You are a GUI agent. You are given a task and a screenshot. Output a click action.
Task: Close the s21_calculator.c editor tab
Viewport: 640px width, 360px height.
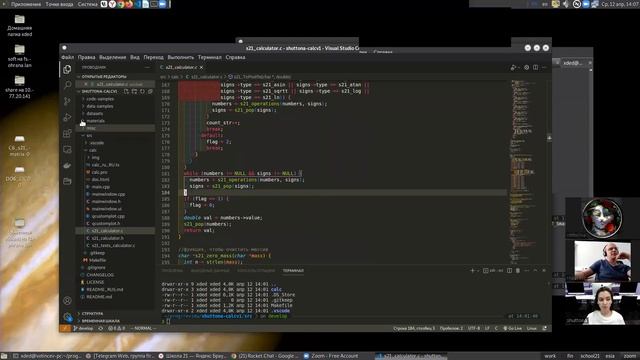coord(201,67)
